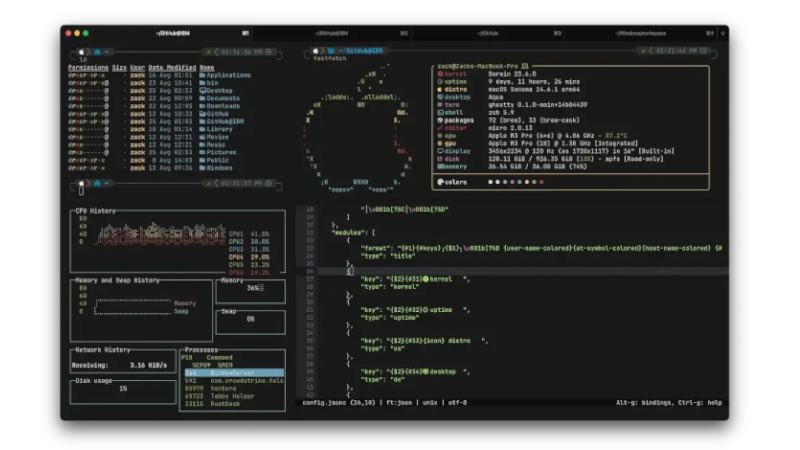Click the Applications folder icon in the listing

point(203,75)
